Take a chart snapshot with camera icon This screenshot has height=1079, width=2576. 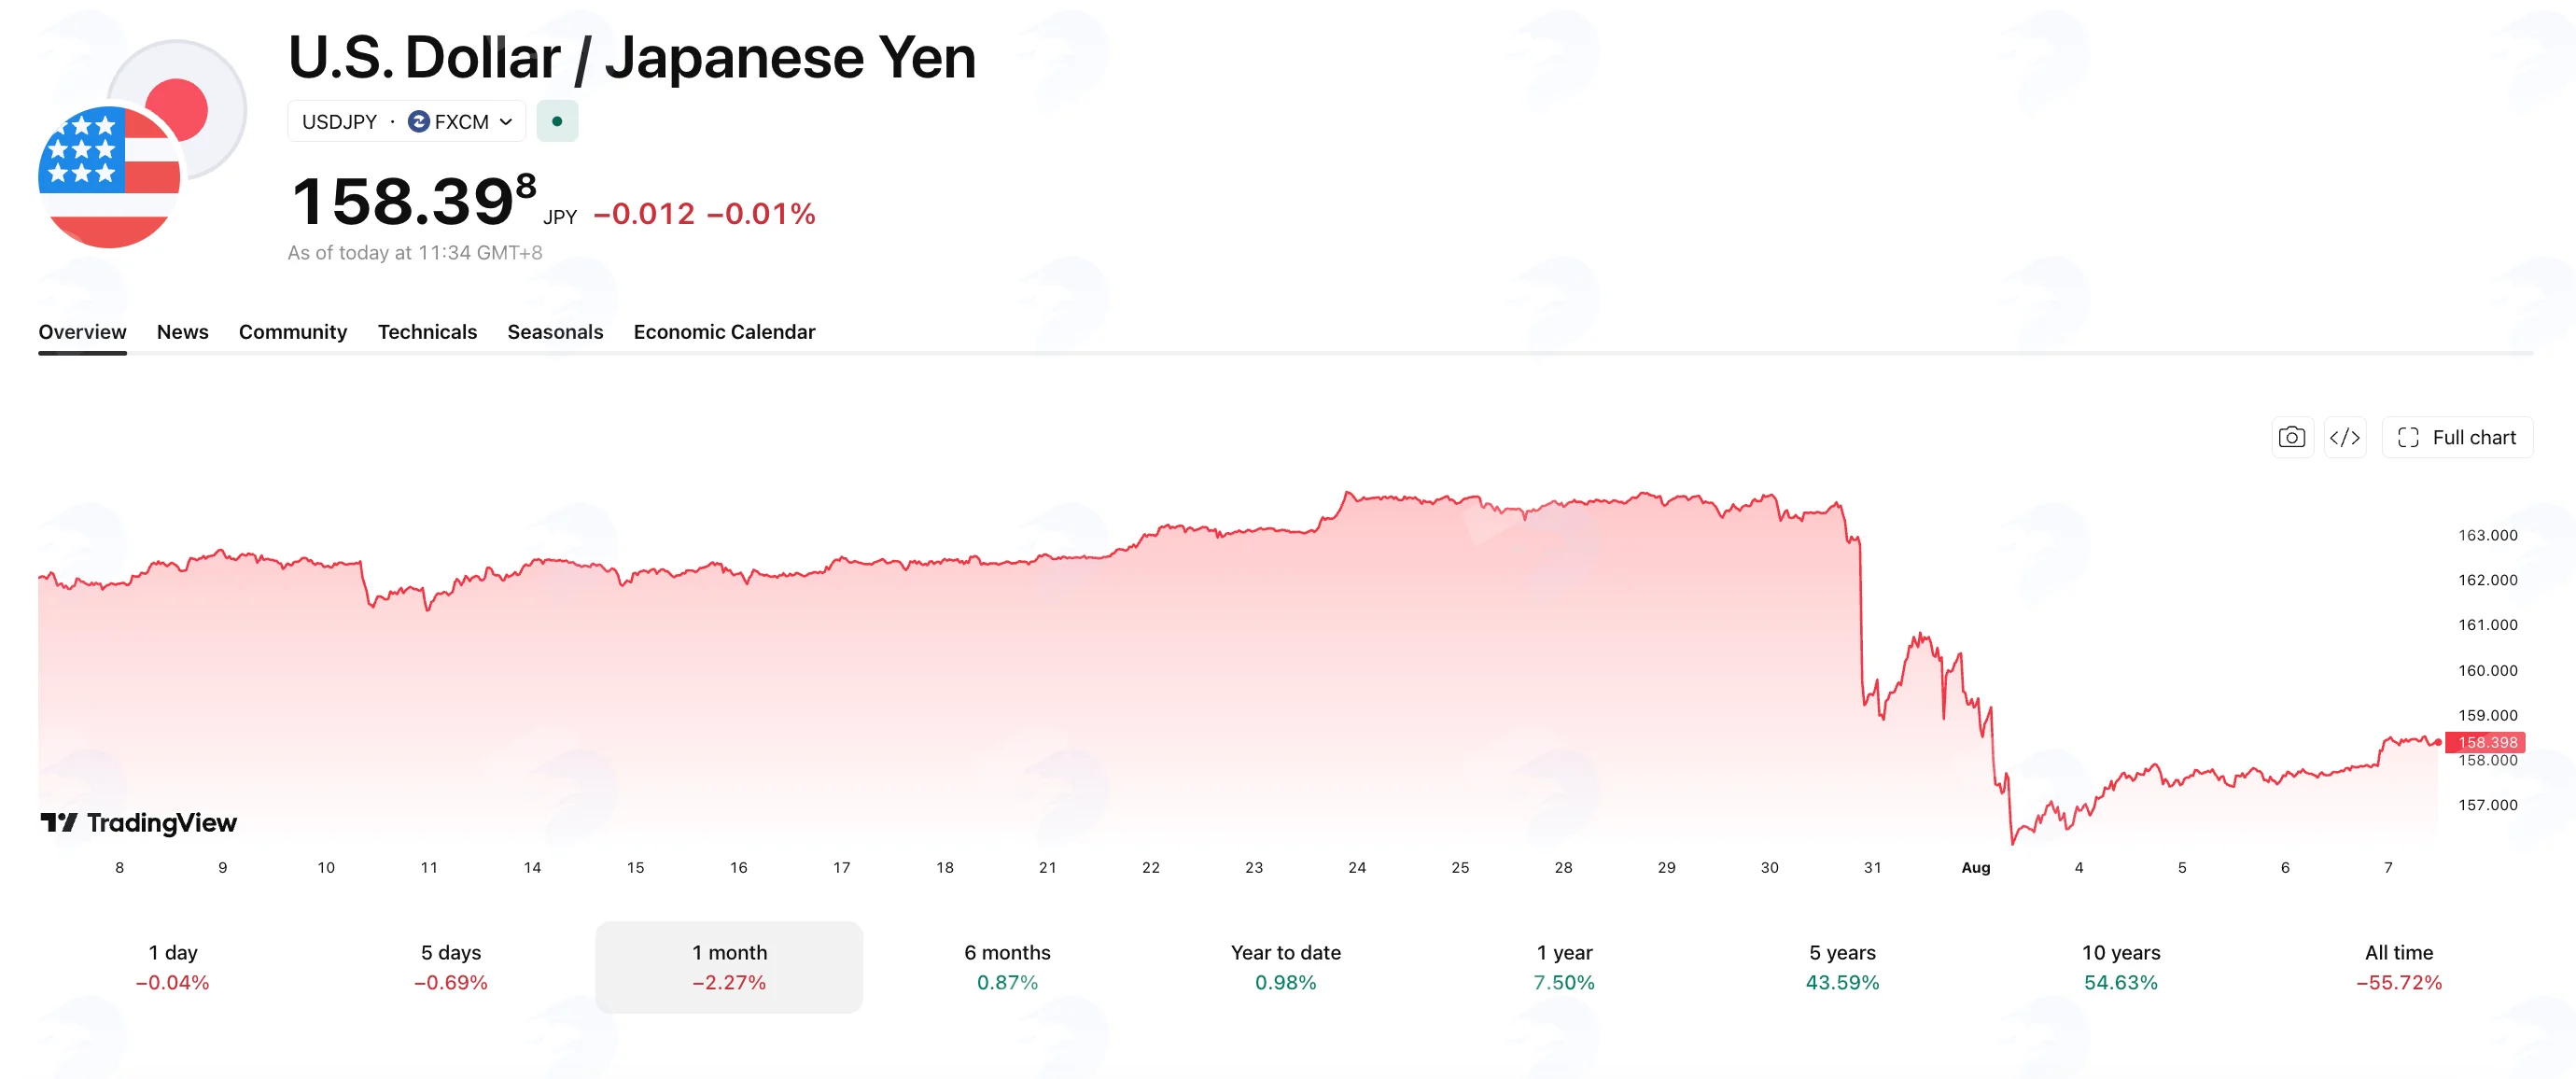2292,437
